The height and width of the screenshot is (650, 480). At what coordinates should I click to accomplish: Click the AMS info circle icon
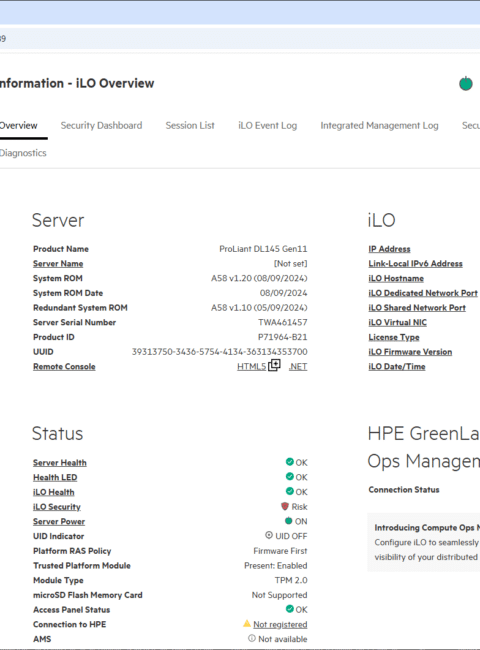tap(252, 638)
